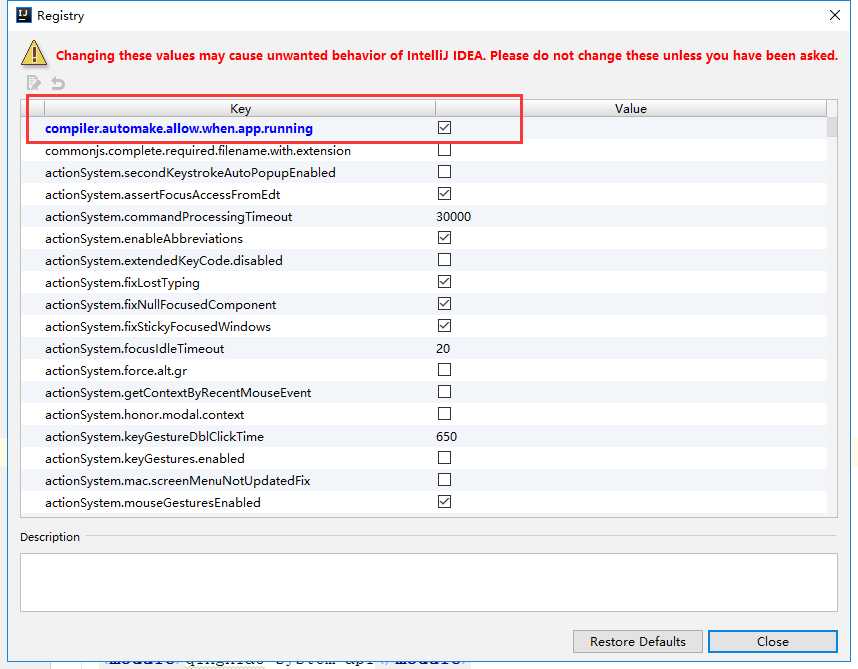This screenshot has width=858, height=669.
Task: Click the Close button
Action: pos(773,641)
